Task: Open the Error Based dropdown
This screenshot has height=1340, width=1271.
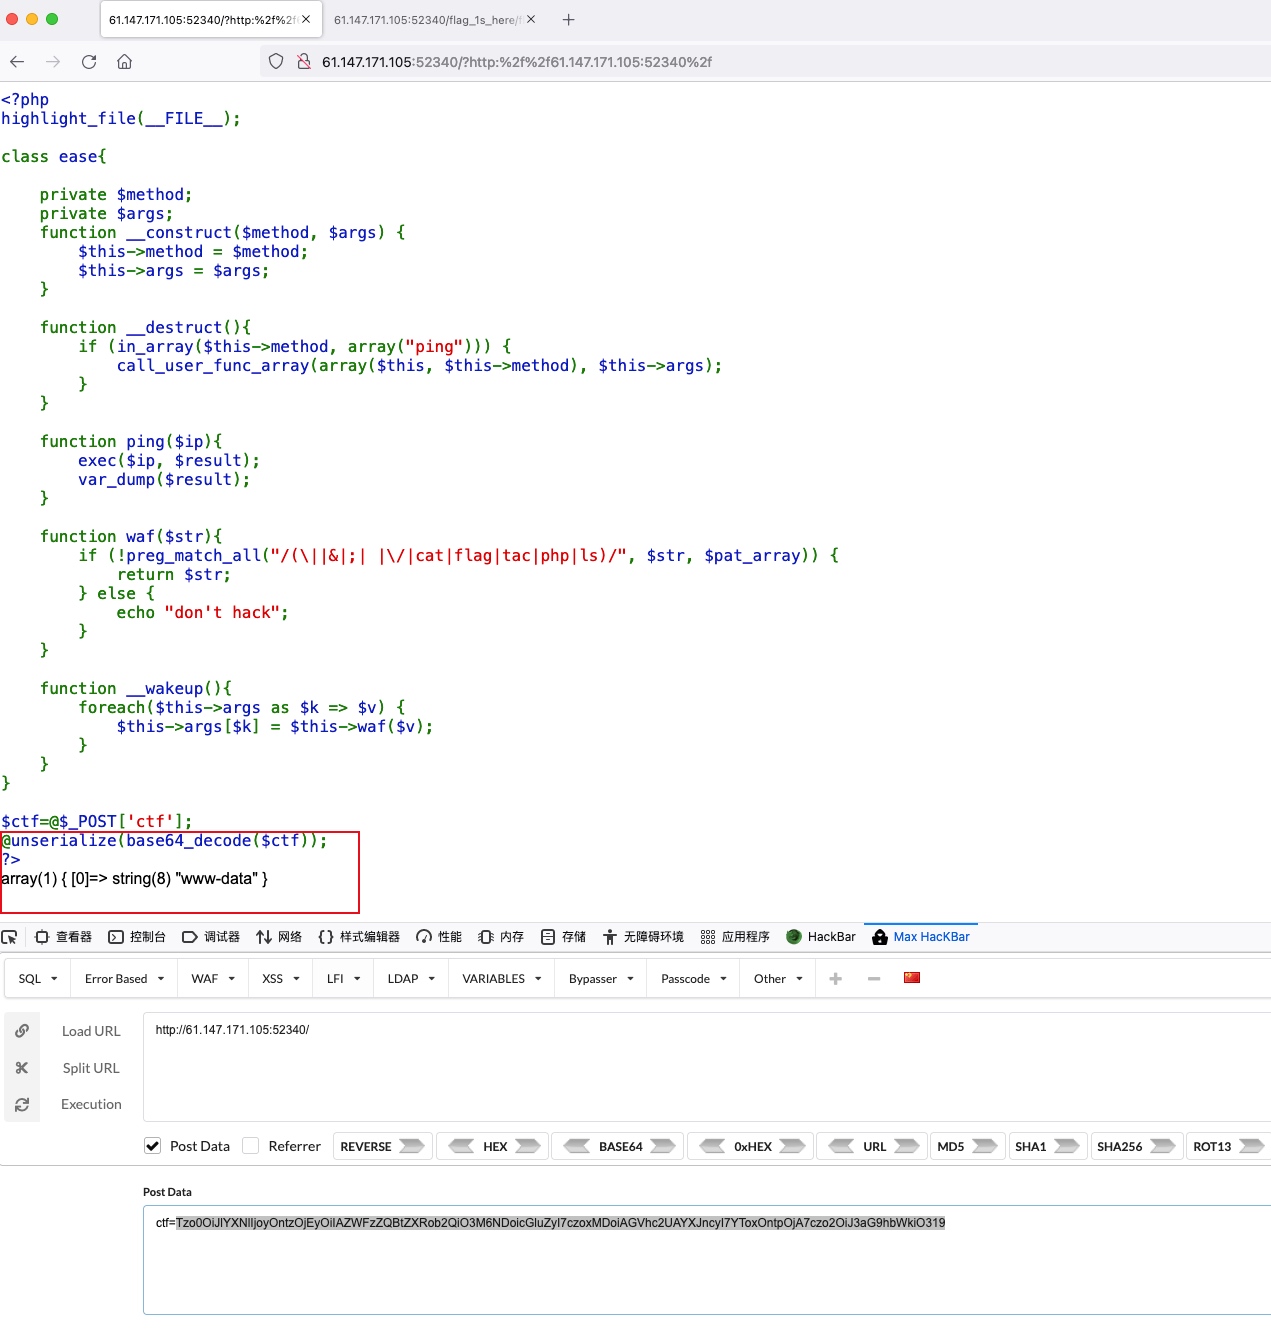Action: coord(124,978)
